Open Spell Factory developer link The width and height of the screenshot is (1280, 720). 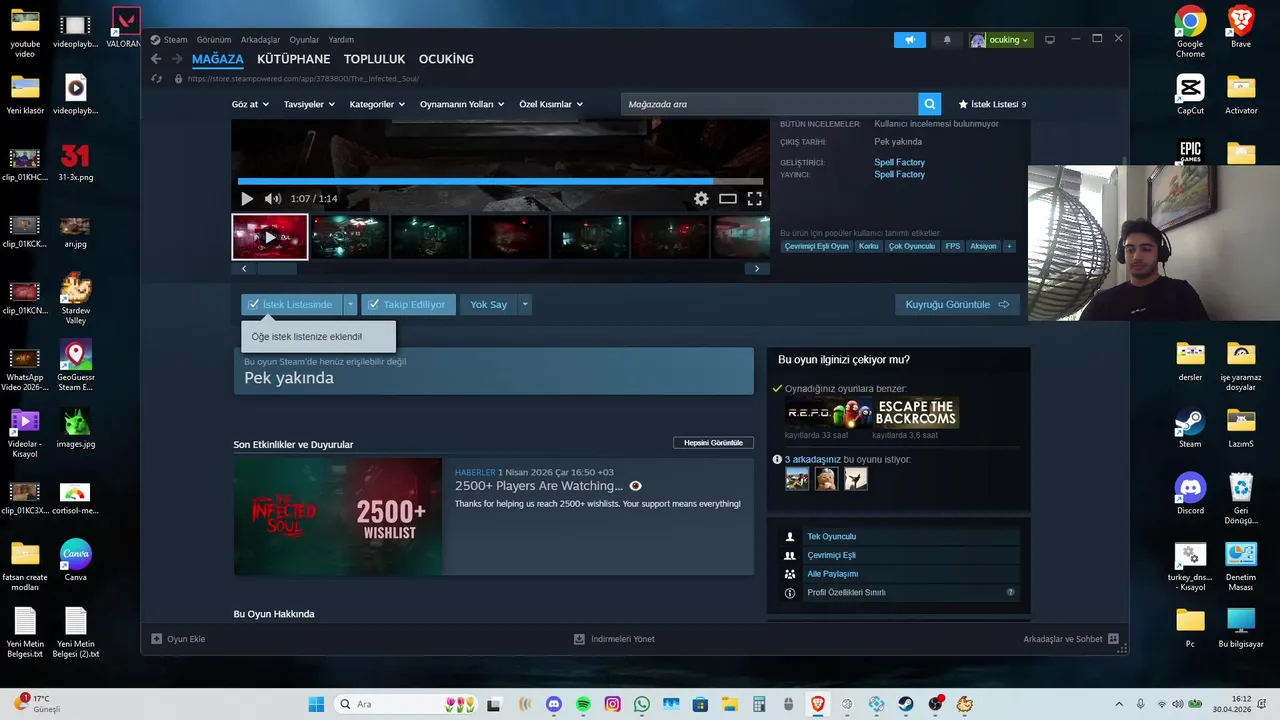pos(899,162)
